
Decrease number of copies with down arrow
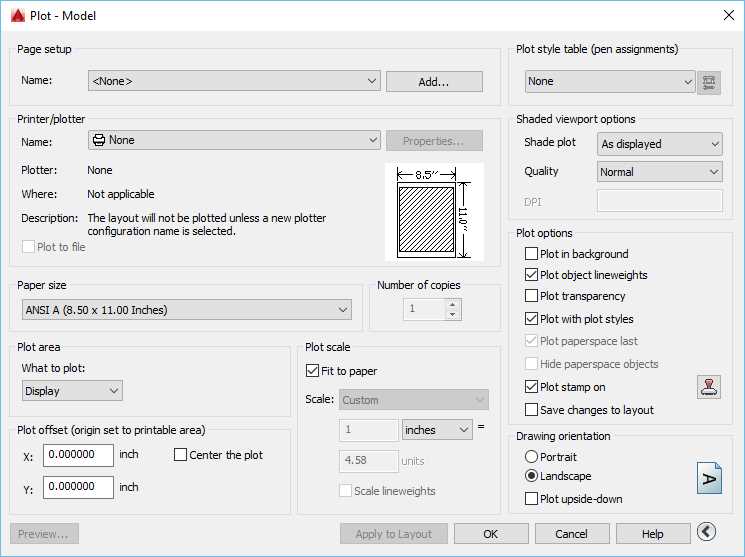(x=453, y=315)
